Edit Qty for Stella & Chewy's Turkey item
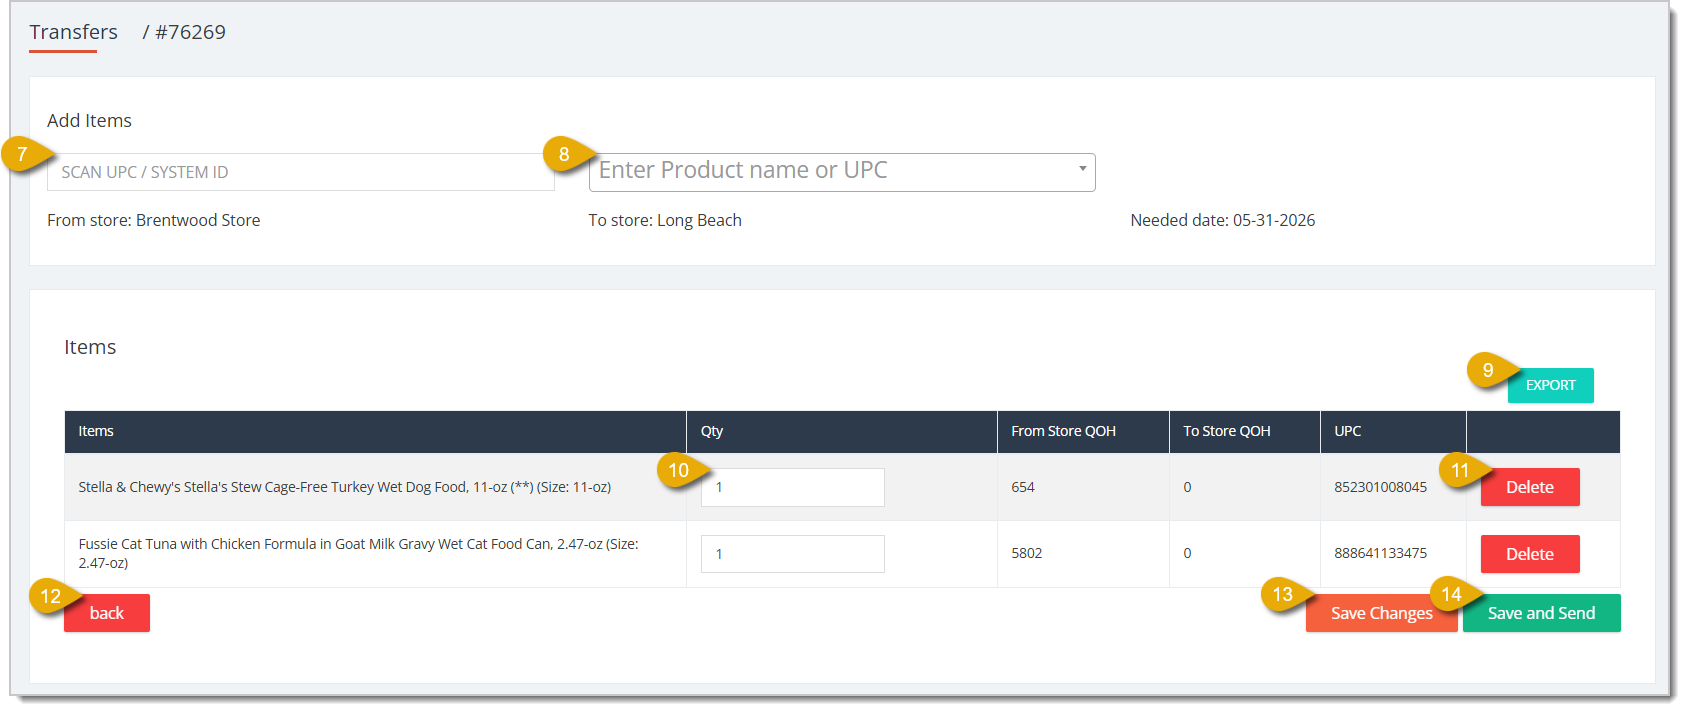This screenshot has width=1685, height=711. (x=793, y=487)
